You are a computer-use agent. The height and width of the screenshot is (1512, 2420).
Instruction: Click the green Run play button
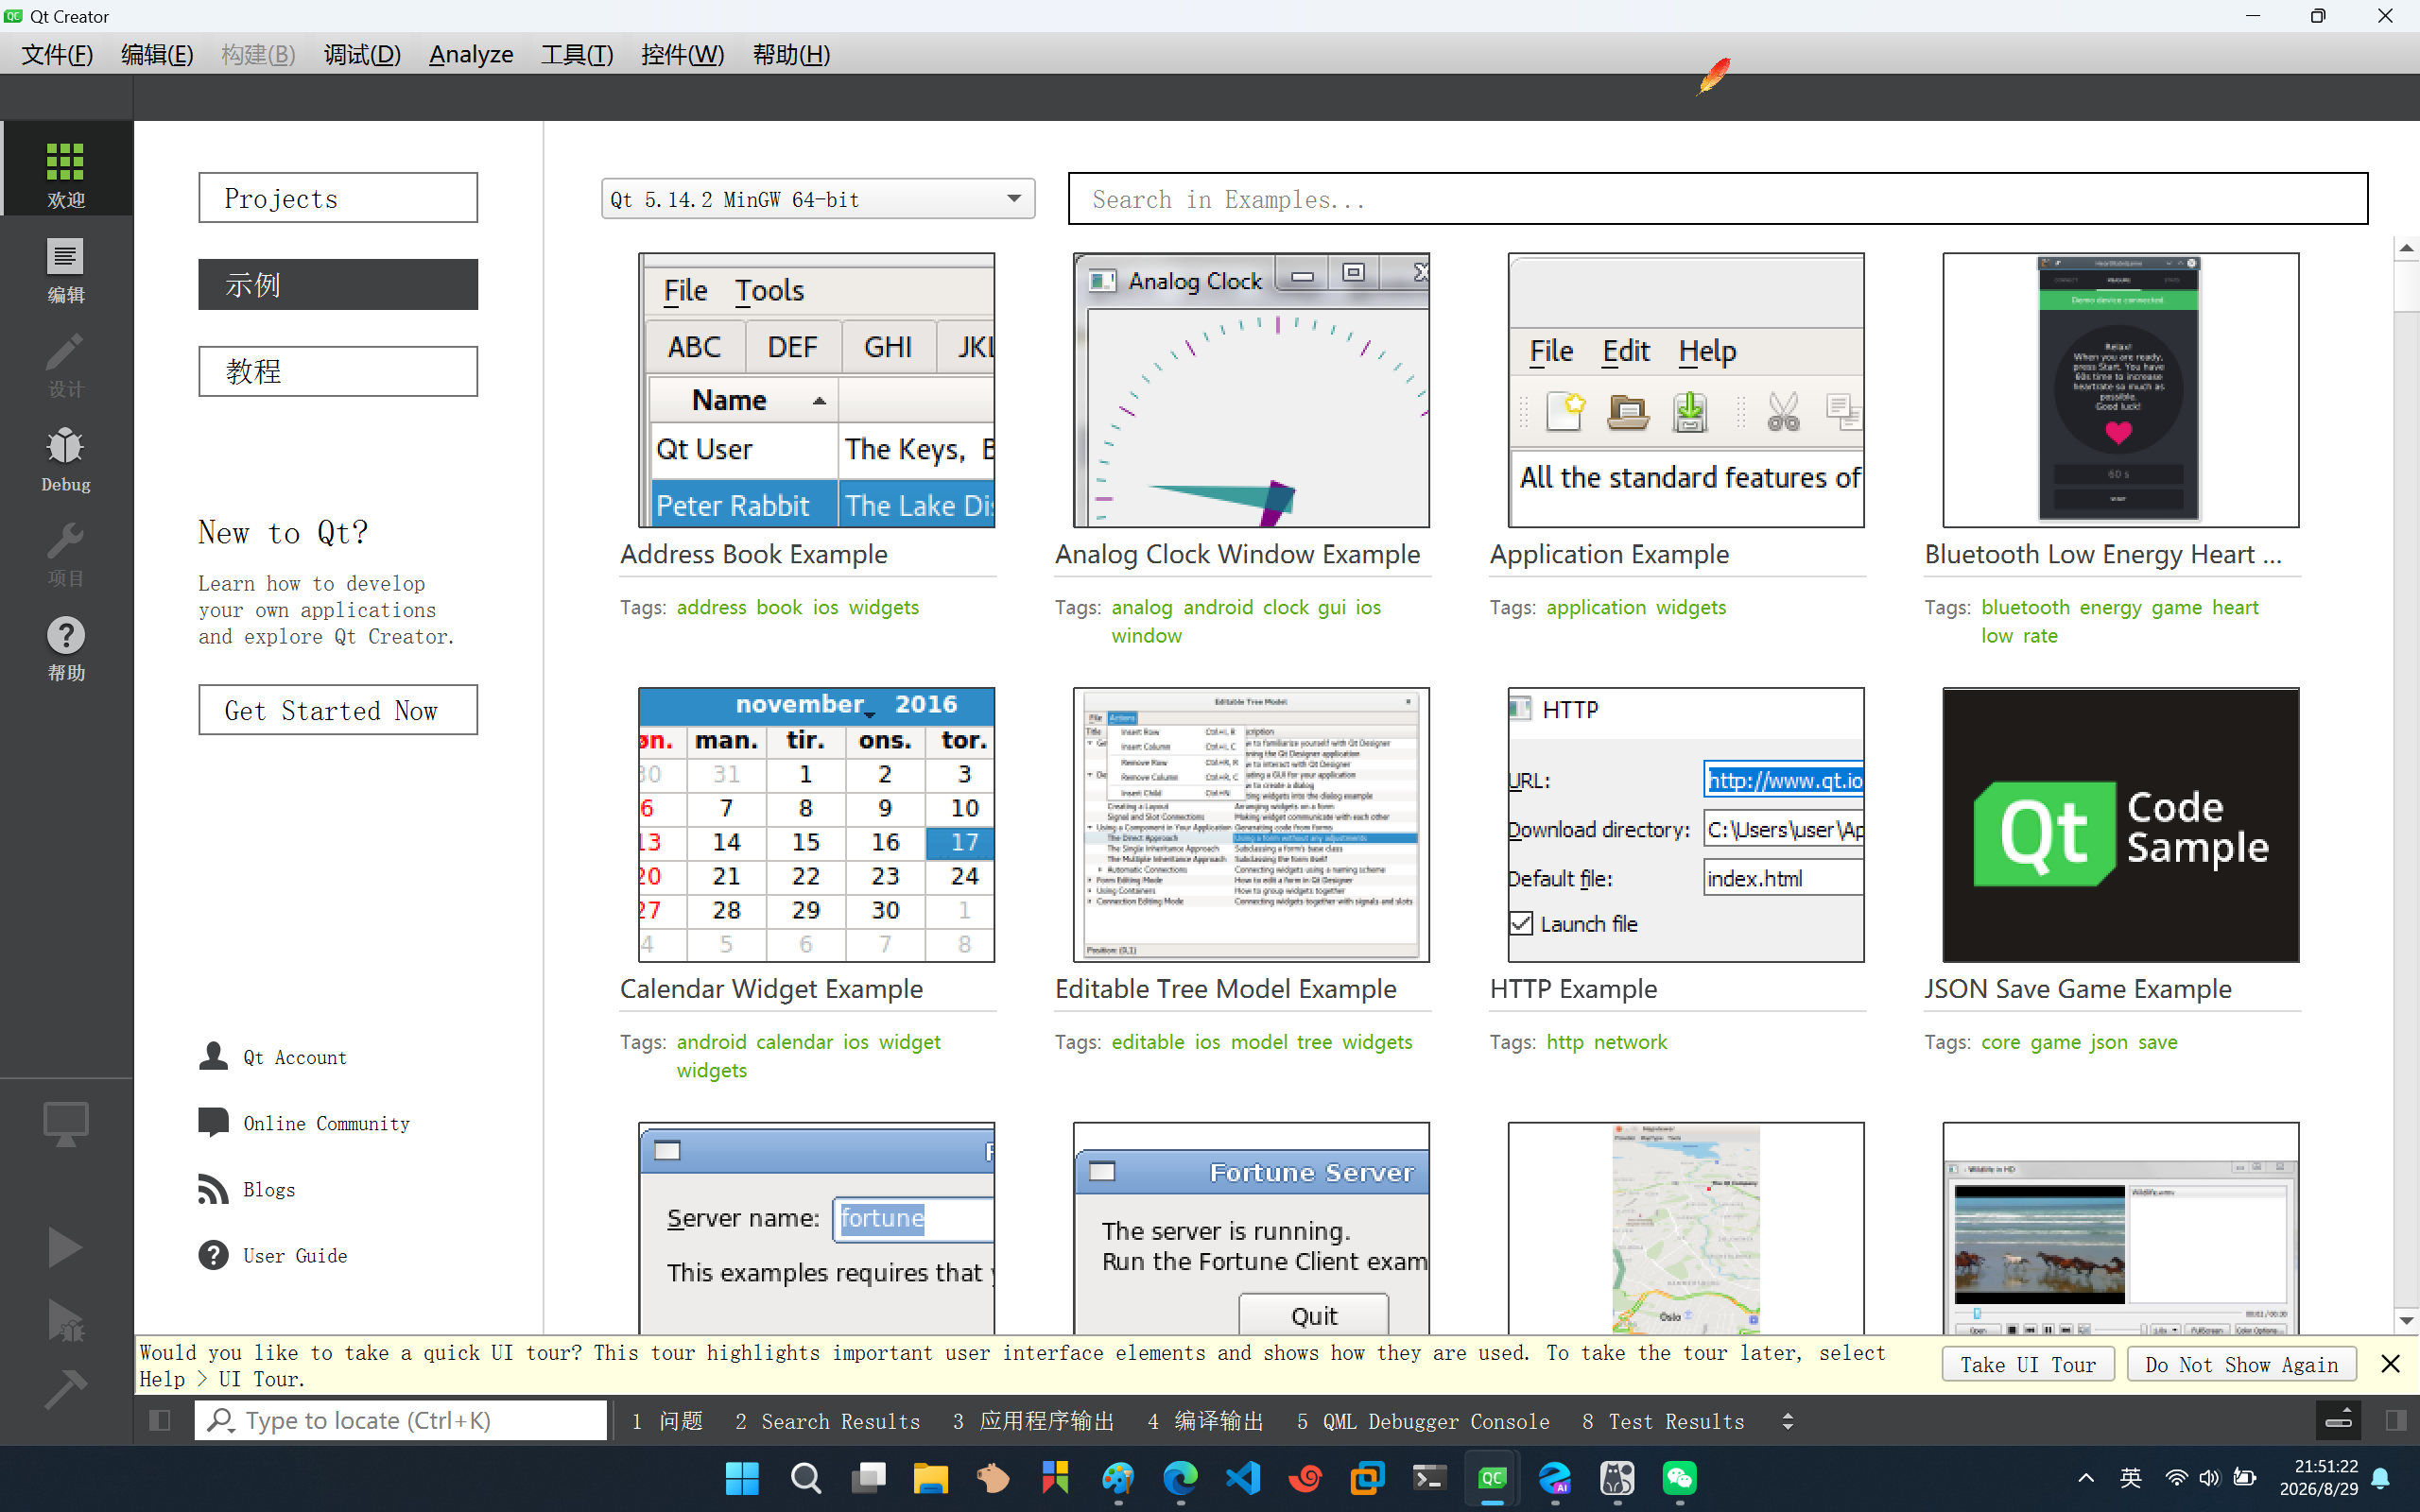click(x=66, y=1247)
